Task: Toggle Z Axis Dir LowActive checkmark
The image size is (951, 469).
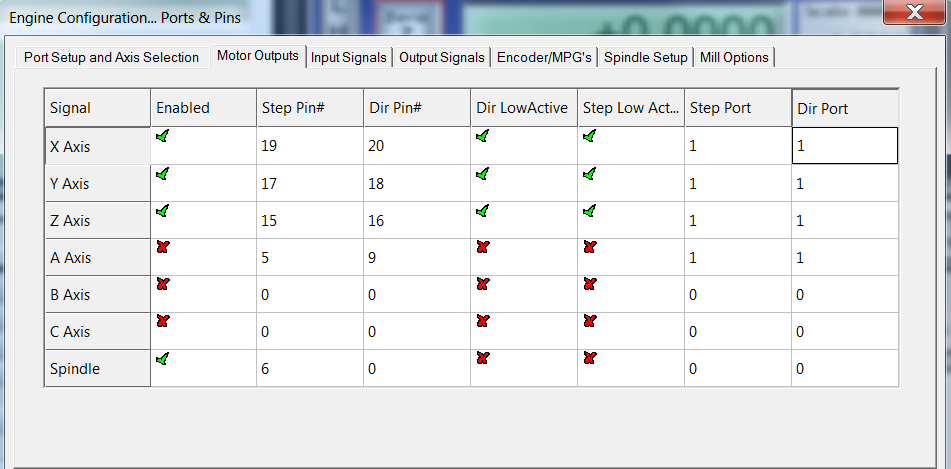Action: pos(482,210)
